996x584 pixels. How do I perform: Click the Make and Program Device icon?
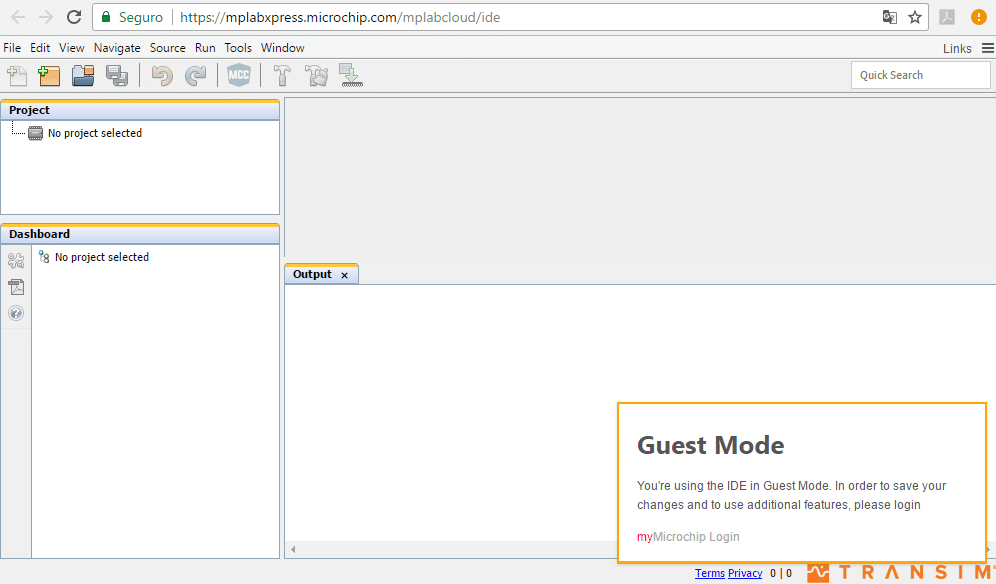tap(350, 75)
